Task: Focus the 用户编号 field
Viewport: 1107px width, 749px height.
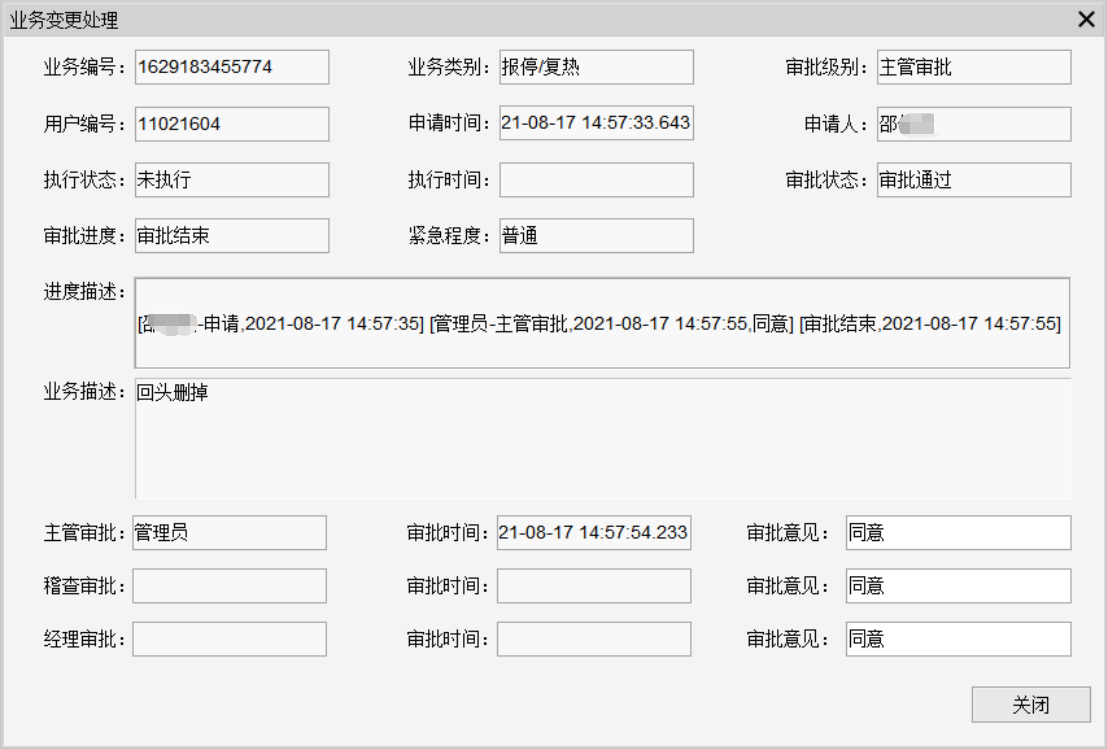Action: (x=232, y=124)
